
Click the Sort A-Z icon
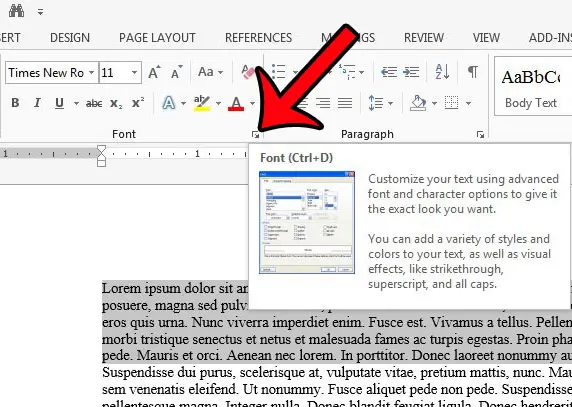[442, 72]
